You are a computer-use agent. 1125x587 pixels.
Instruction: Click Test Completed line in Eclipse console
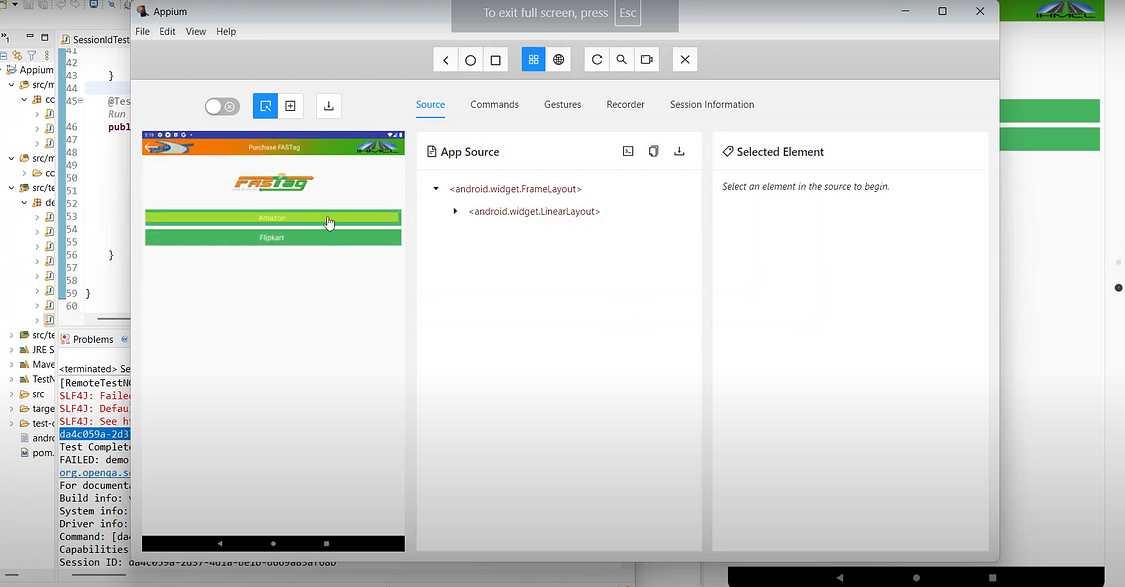coord(95,447)
